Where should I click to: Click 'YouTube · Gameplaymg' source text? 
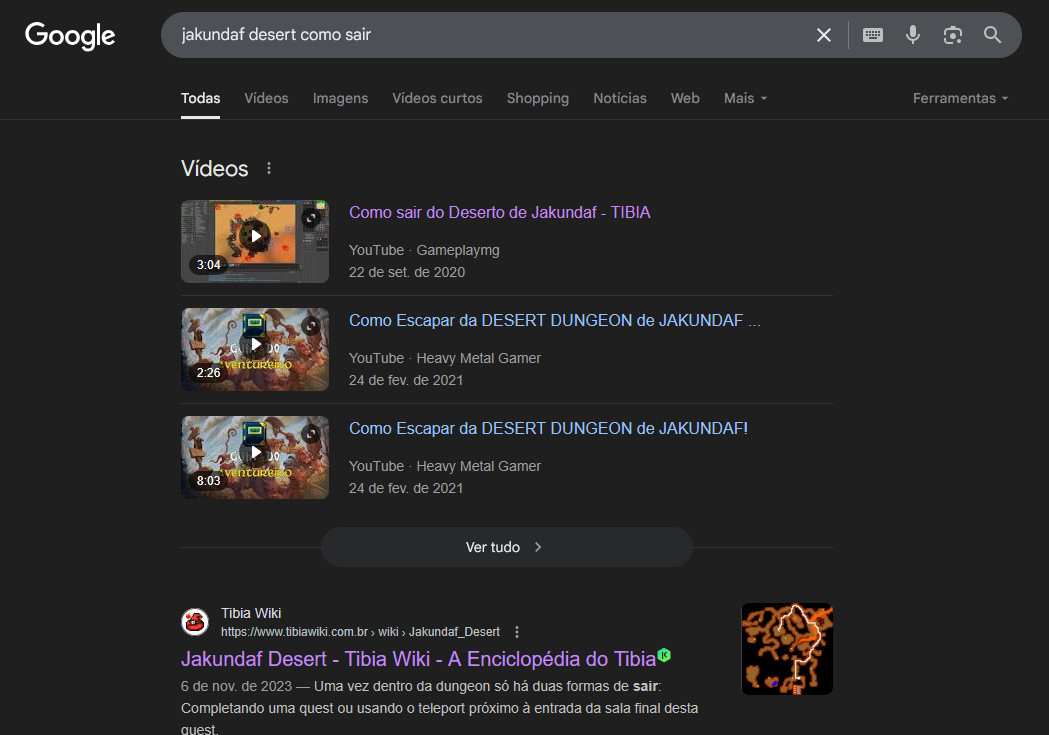point(424,250)
